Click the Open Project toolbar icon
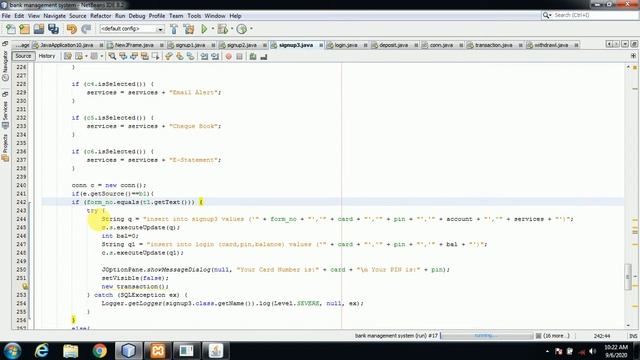The height and width of the screenshot is (360, 640). (39, 29)
